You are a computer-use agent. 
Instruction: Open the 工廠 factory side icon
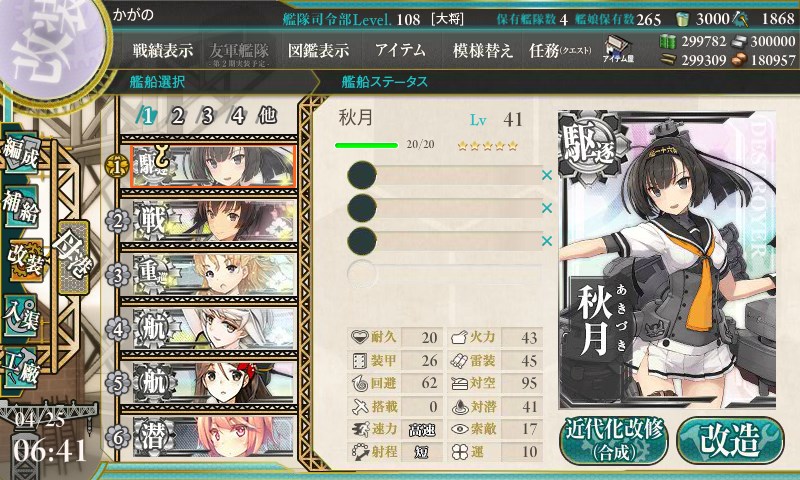[21, 367]
